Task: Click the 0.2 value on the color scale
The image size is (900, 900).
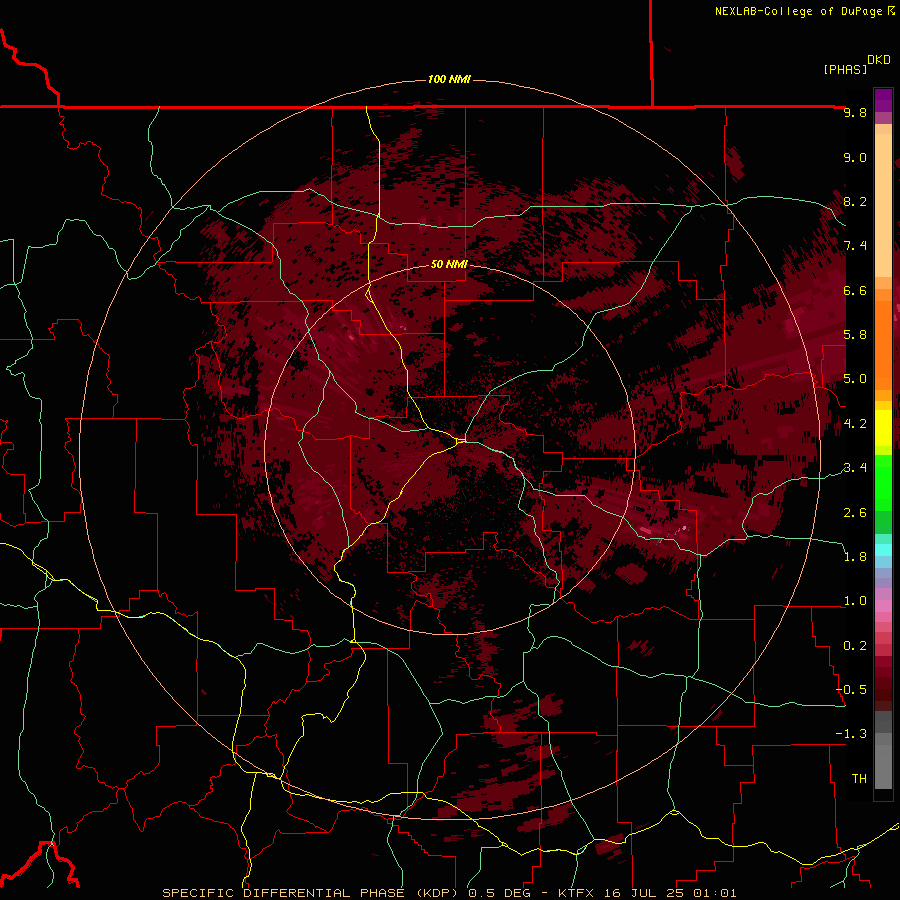Action: [855, 646]
